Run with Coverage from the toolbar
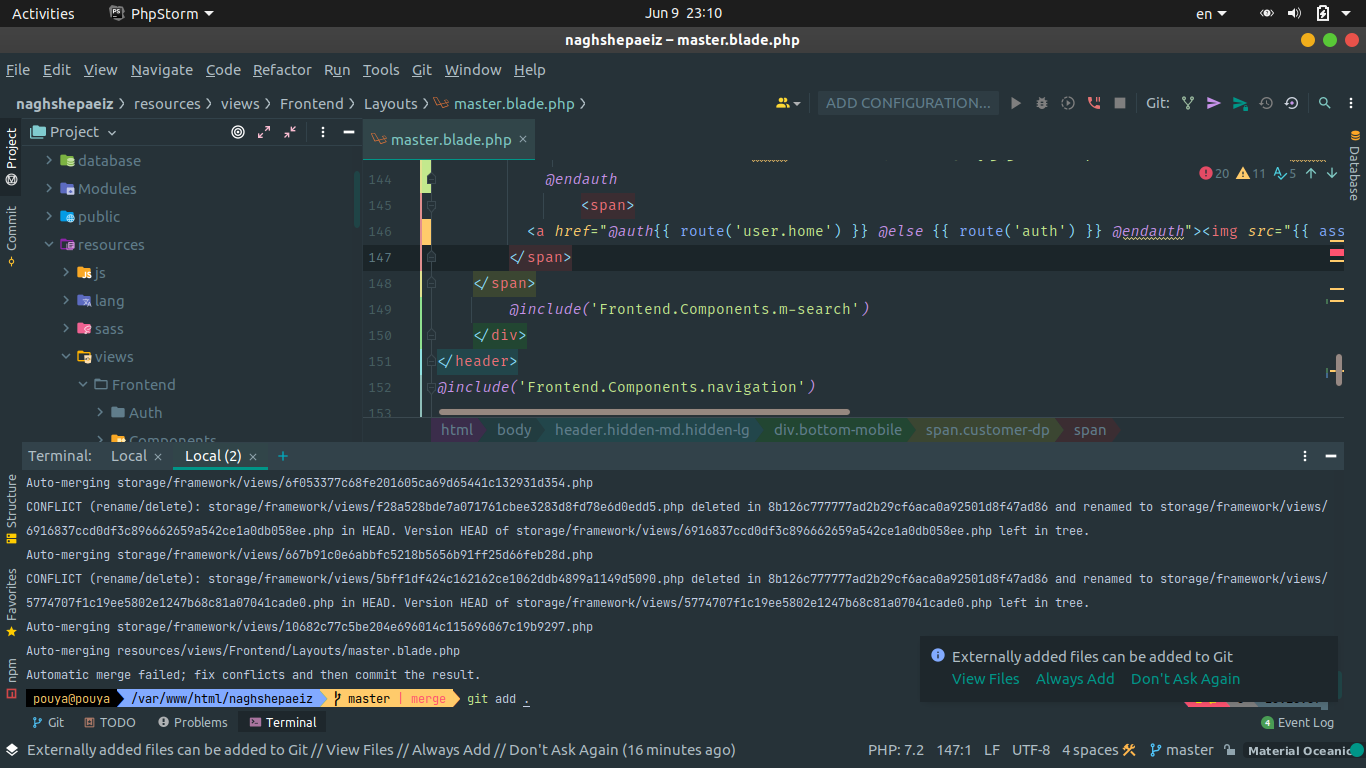This screenshot has width=1366, height=768. [x=1068, y=103]
